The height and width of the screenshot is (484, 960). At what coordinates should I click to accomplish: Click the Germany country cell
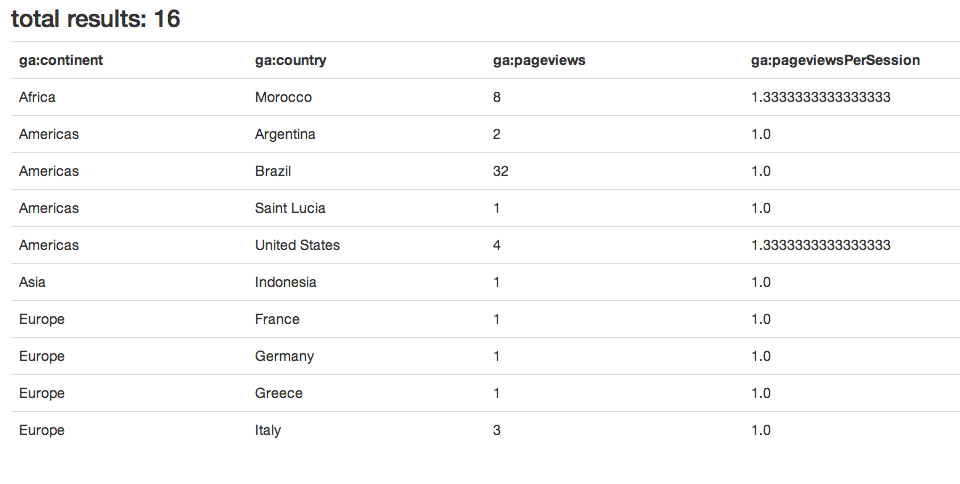[284, 356]
